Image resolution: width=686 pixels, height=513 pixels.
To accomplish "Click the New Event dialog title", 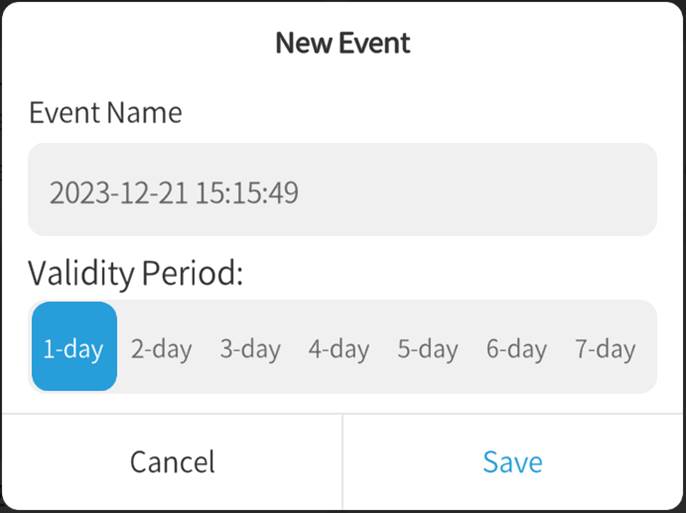I will [x=343, y=43].
